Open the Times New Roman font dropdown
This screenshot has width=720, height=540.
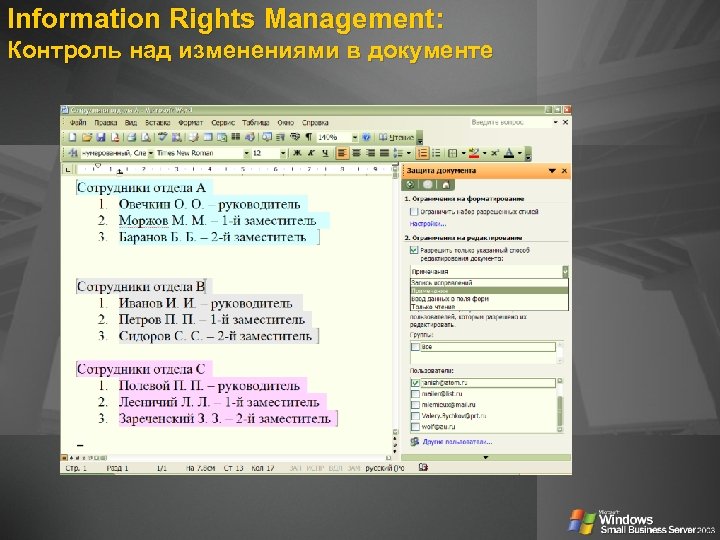247,153
